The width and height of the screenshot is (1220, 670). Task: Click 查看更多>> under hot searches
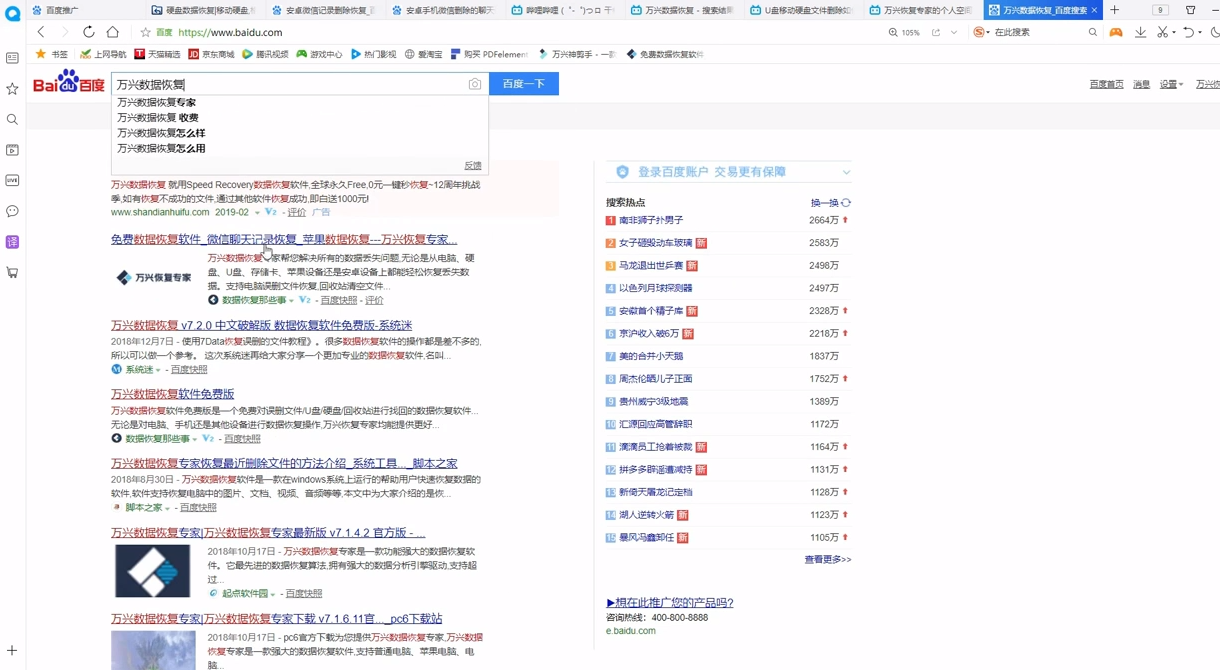point(828,560)
